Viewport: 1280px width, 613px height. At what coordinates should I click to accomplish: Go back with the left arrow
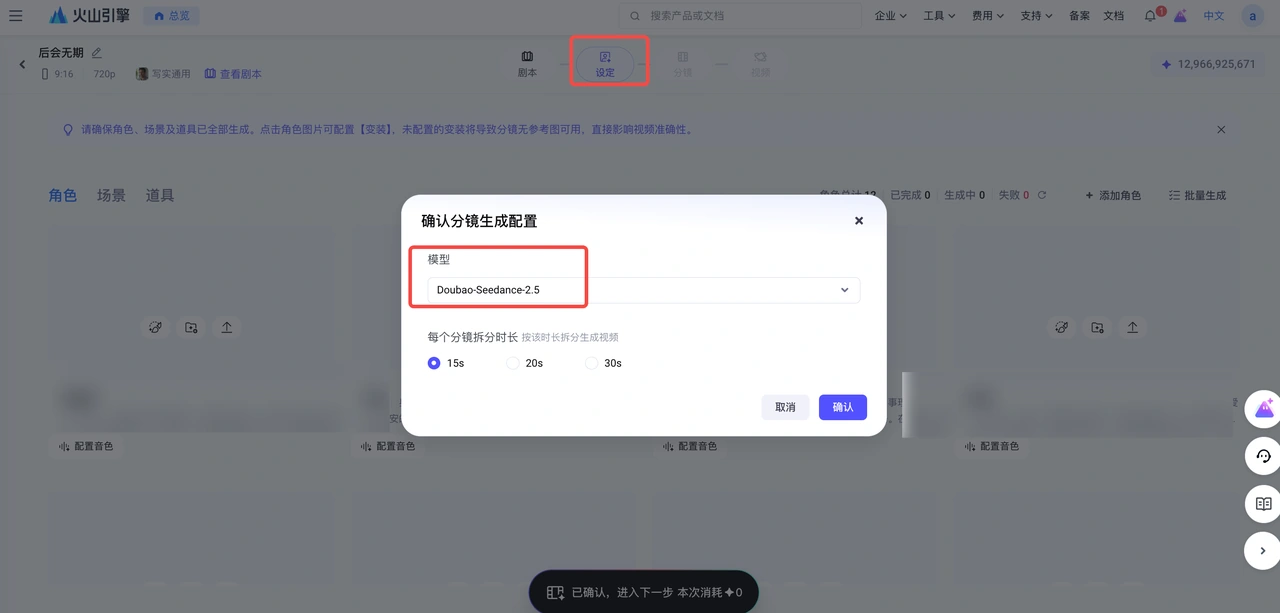[23, 64]
